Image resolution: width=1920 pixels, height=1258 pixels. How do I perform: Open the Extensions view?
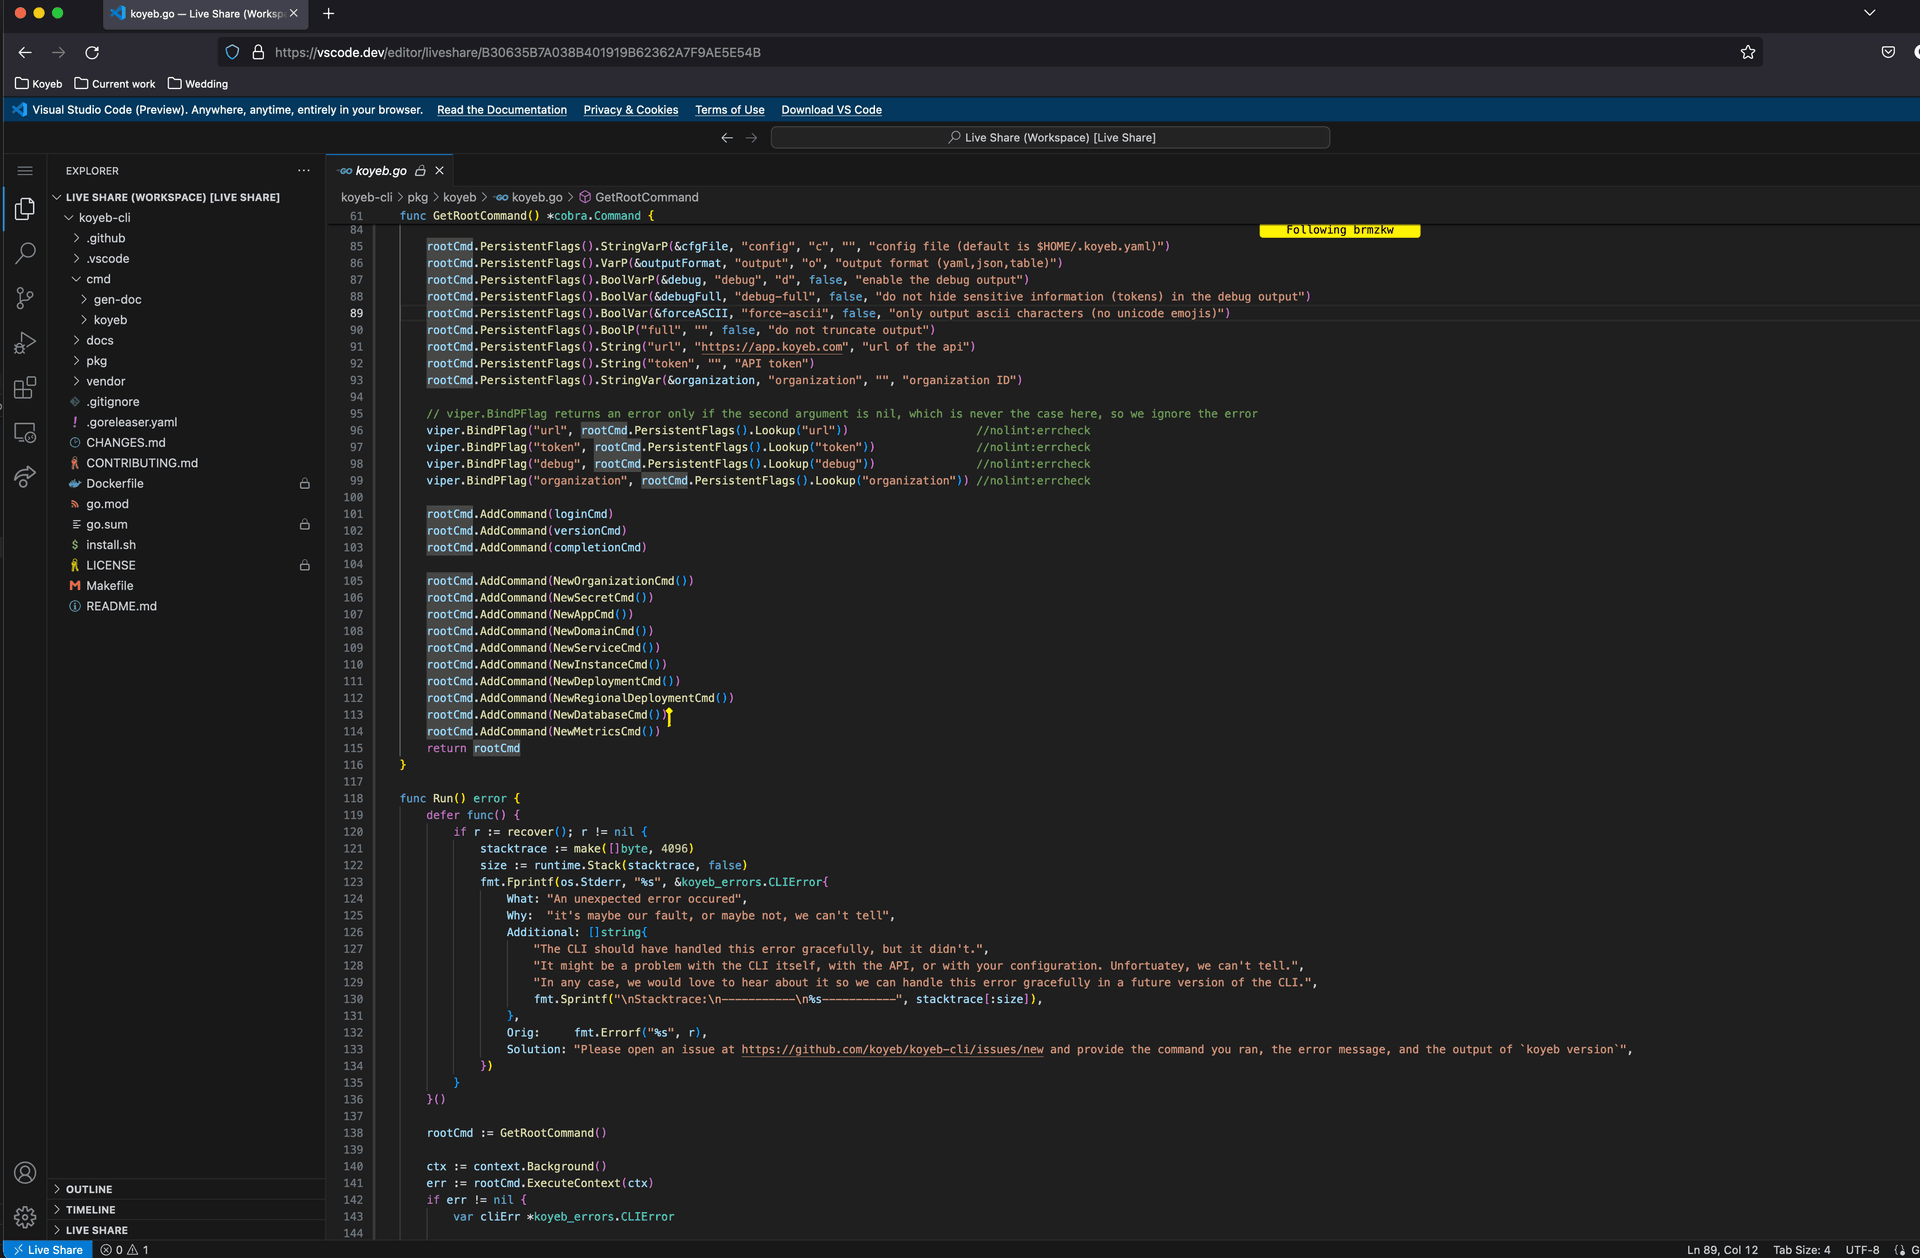25,388
